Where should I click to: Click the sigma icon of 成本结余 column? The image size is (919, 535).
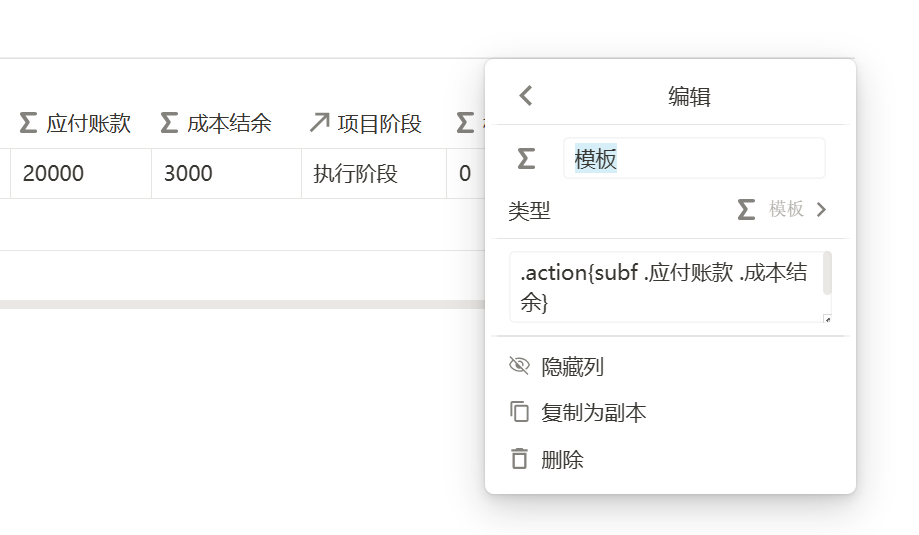coord(169,123)
